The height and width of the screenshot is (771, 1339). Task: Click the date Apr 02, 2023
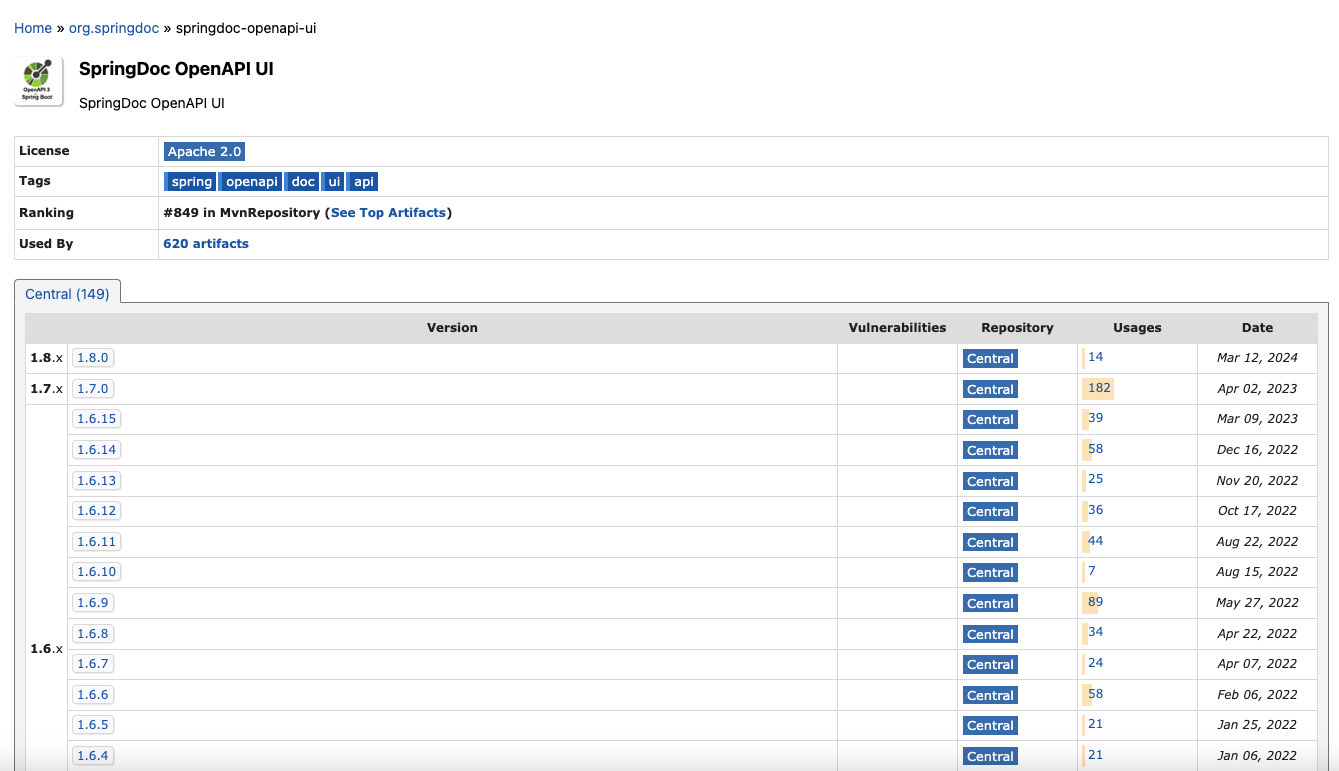click(x=1257, y=389)
